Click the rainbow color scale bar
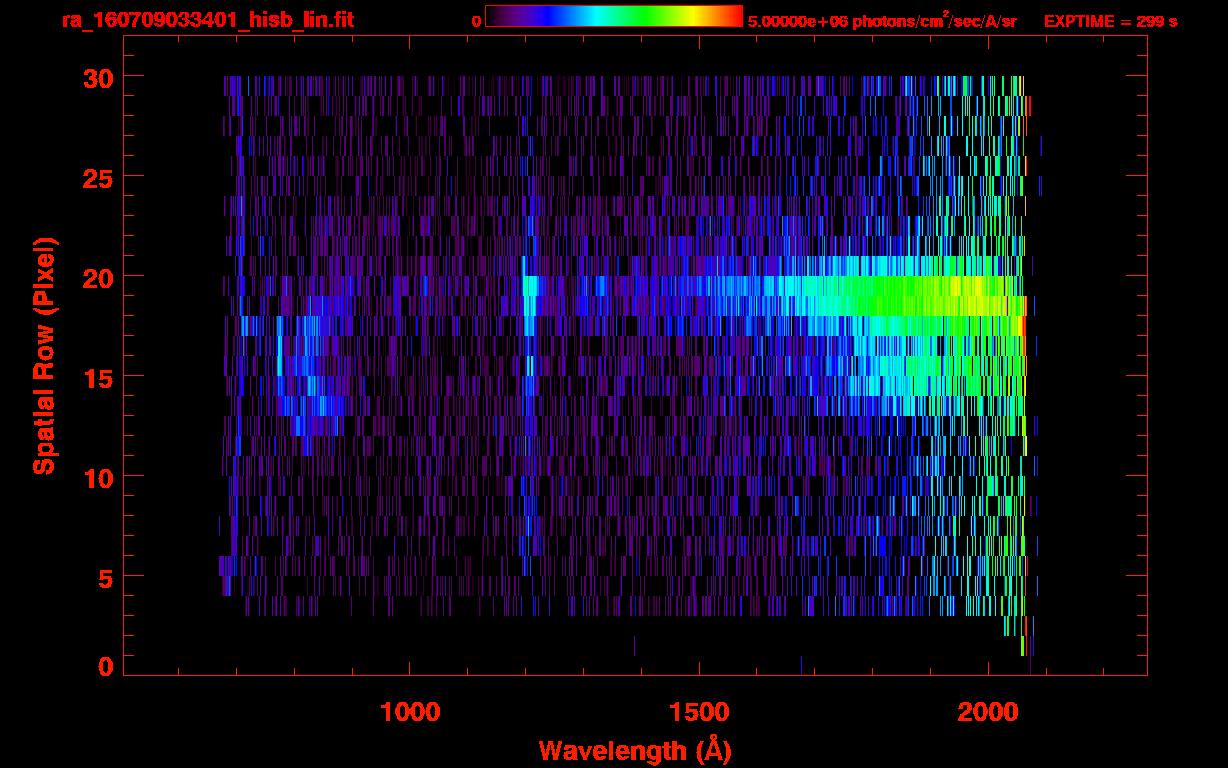The height and width of the screenshot is (768, 1228). tap(614, 16)
